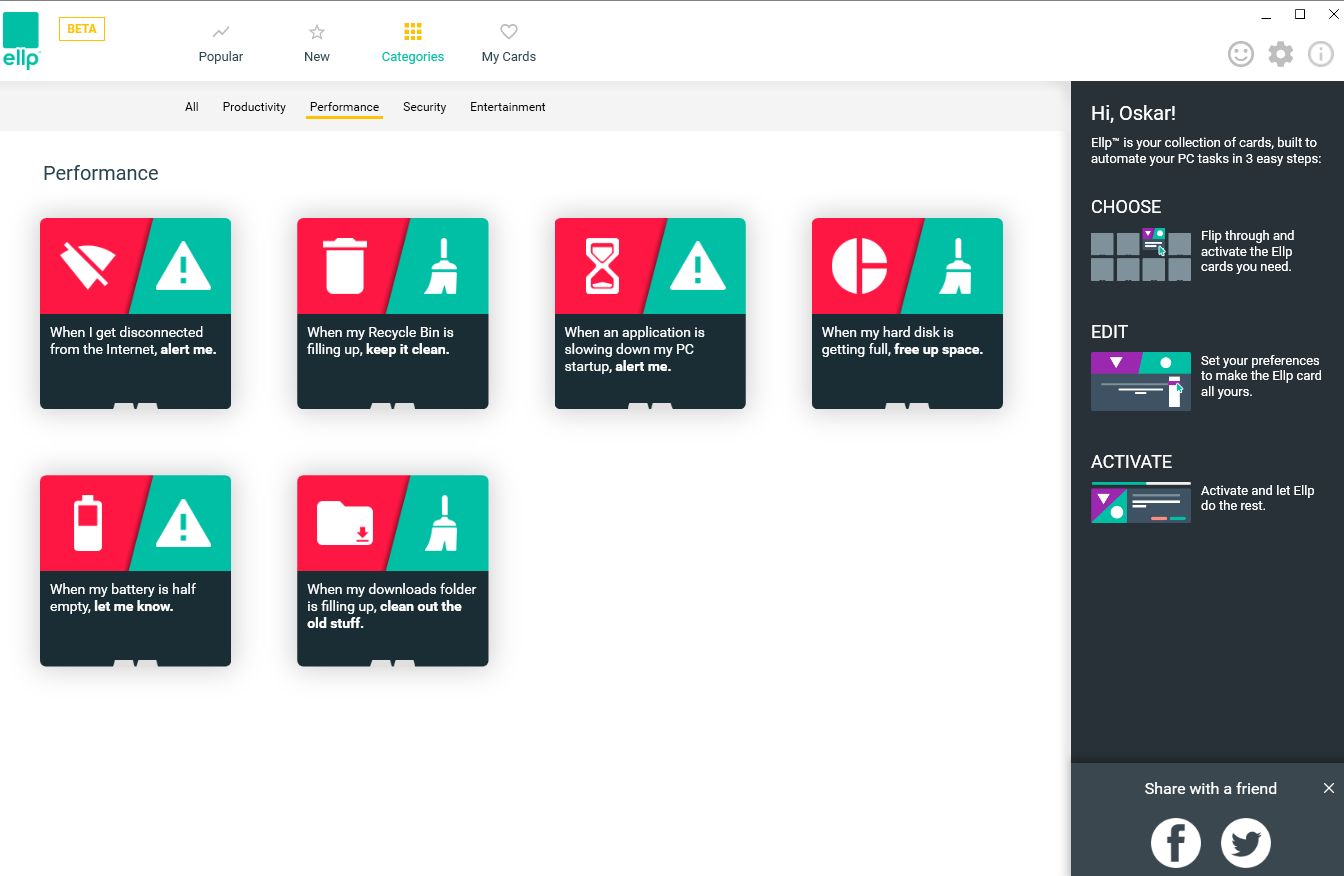Click alert triangle on battery card
Screen dimensions: 1344x876
click(183, 523)
